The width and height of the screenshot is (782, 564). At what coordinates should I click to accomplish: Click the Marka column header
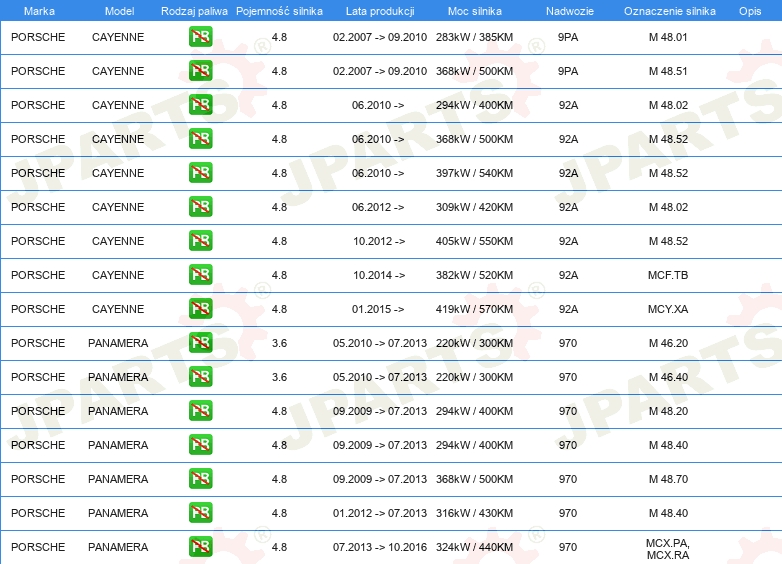tap(39, 11)
